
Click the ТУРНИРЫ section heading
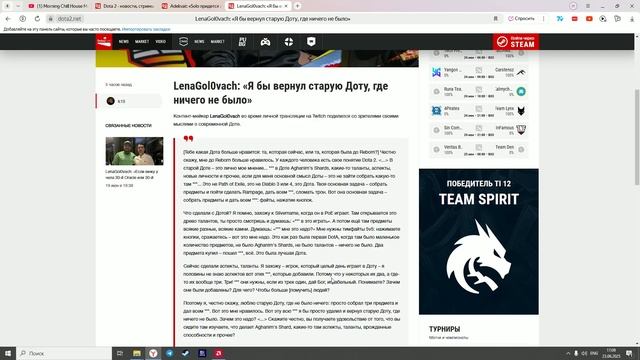(x=444, y=329)
